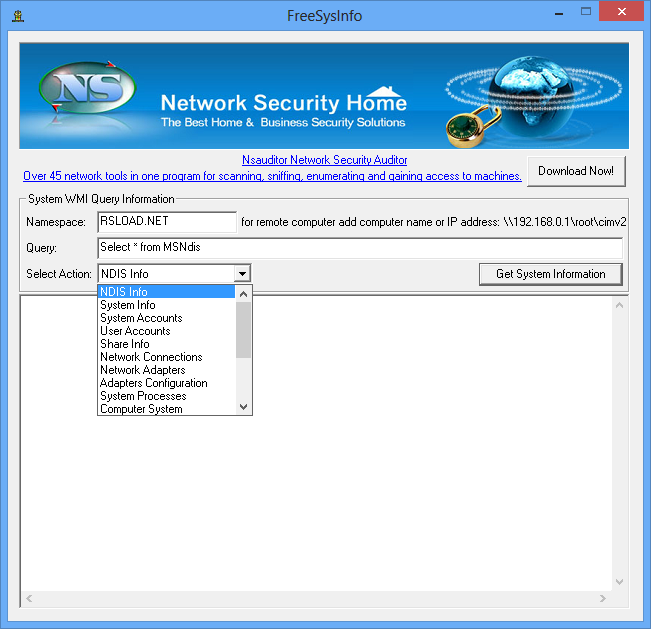Pick Network Adapters in the dropdown
651x629 pixels.
(167, 370)
